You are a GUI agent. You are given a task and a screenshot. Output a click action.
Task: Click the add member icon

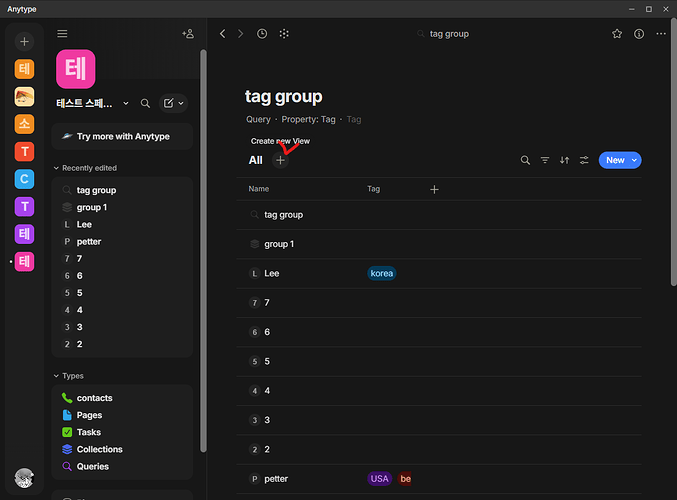[x=188, y=34]
